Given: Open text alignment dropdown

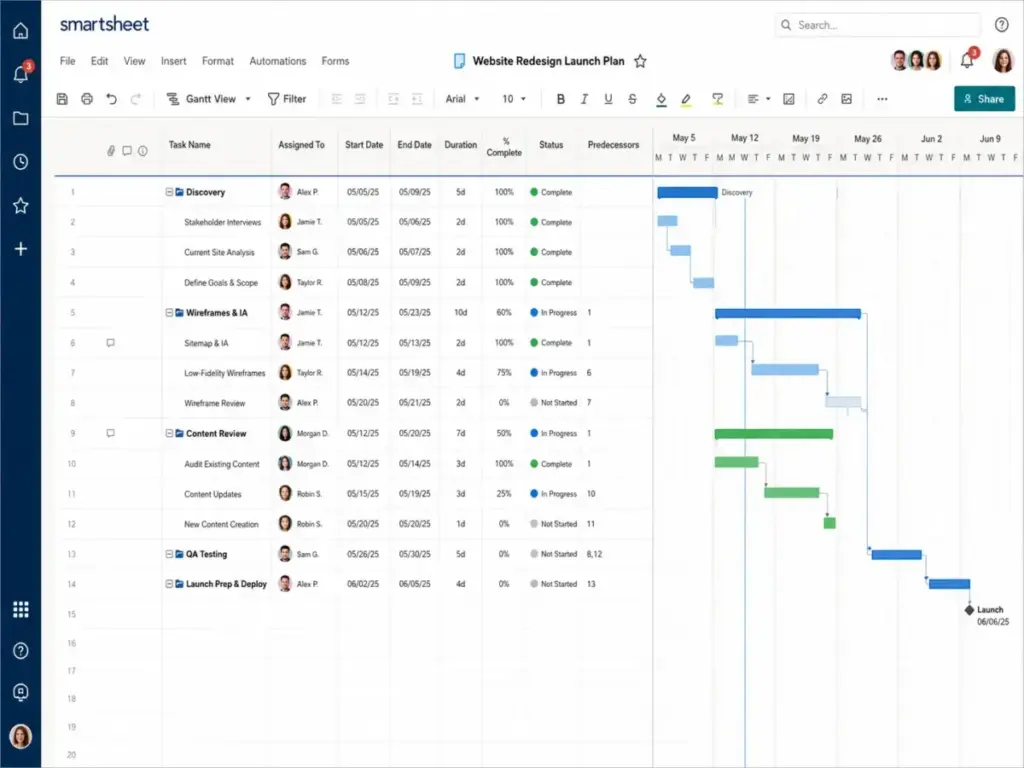Looking at the screenshot, I should click(x=758, y=99).
